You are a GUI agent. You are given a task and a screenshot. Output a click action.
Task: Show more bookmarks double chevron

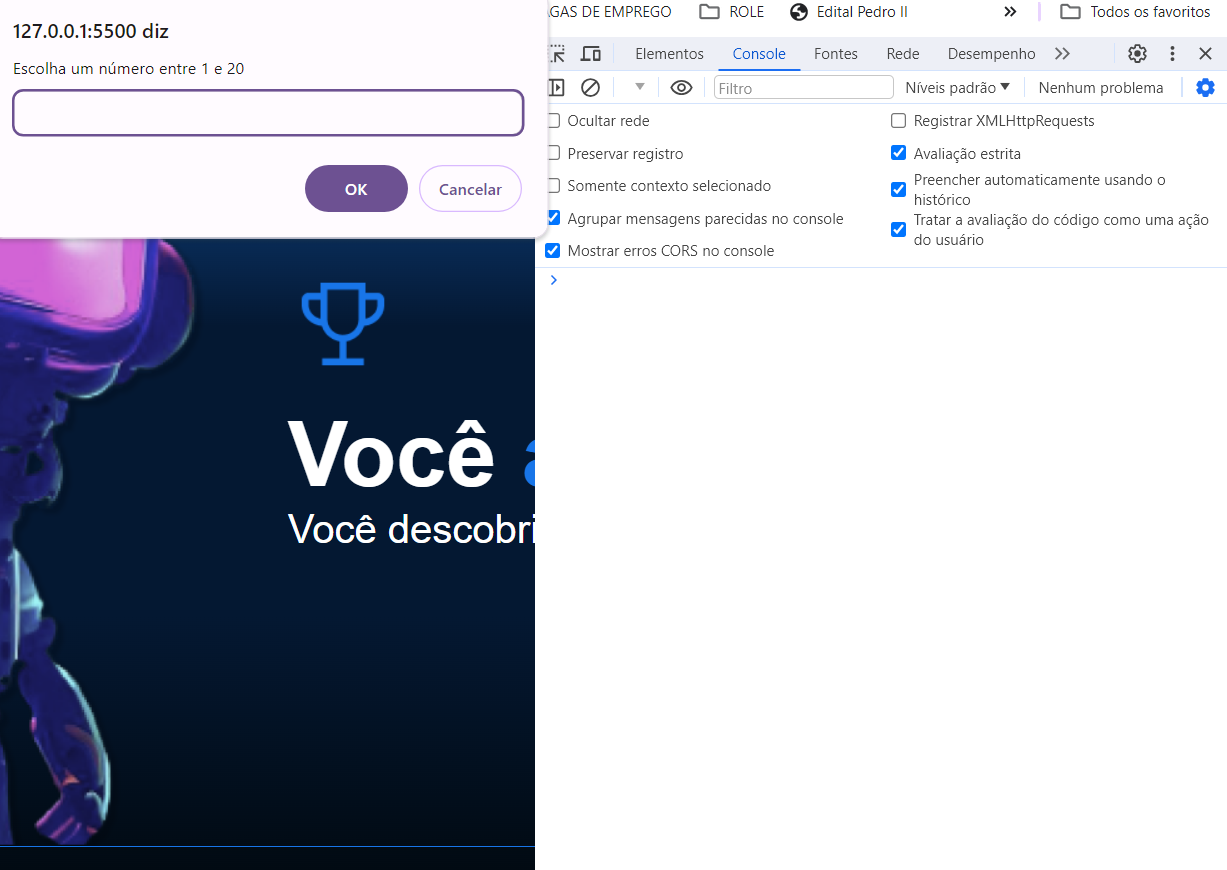coord(1010,12)
